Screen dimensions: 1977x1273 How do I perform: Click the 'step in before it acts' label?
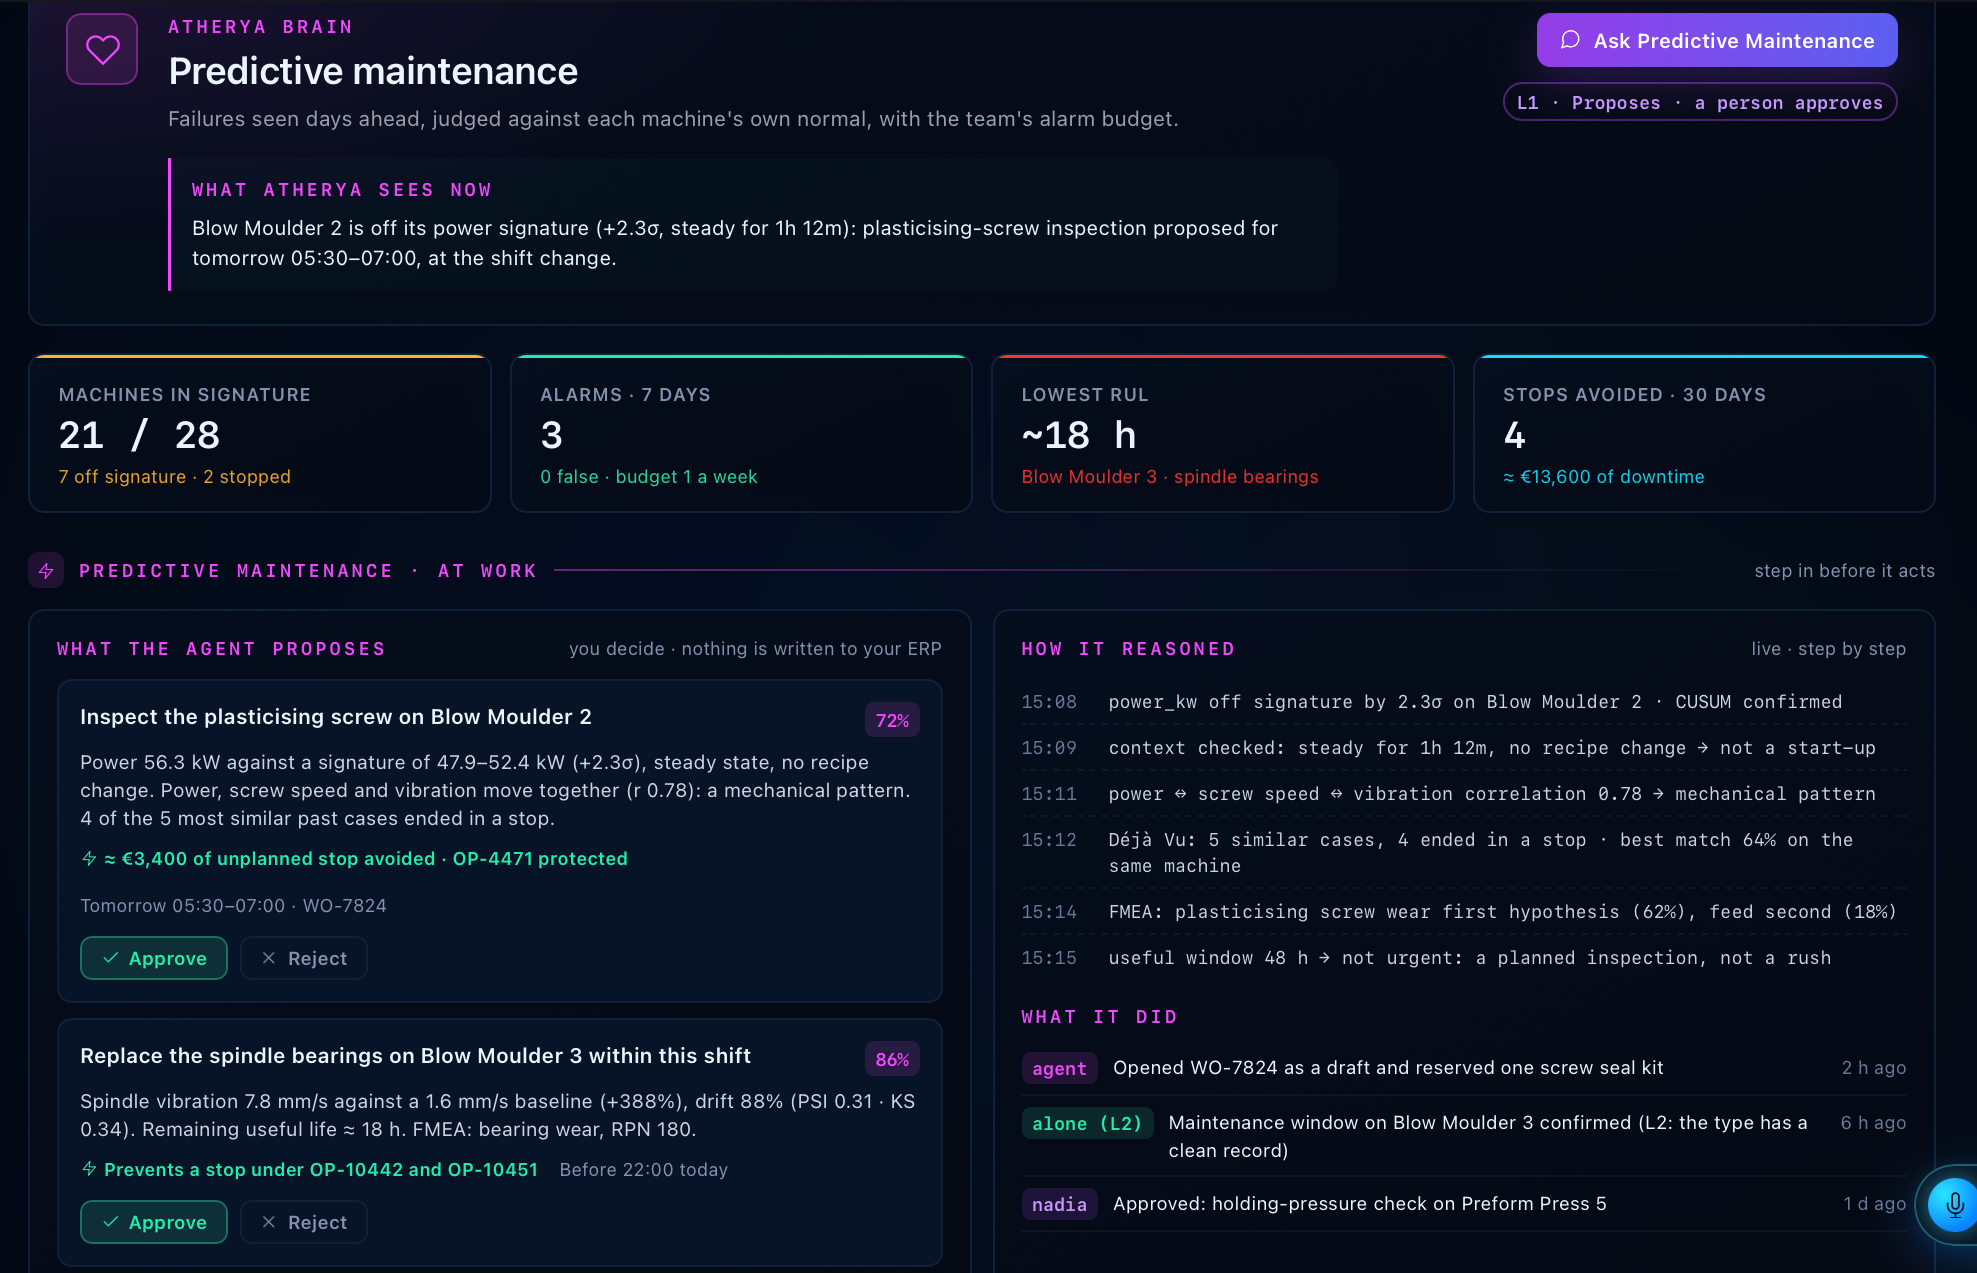[x=1845, y=571]
